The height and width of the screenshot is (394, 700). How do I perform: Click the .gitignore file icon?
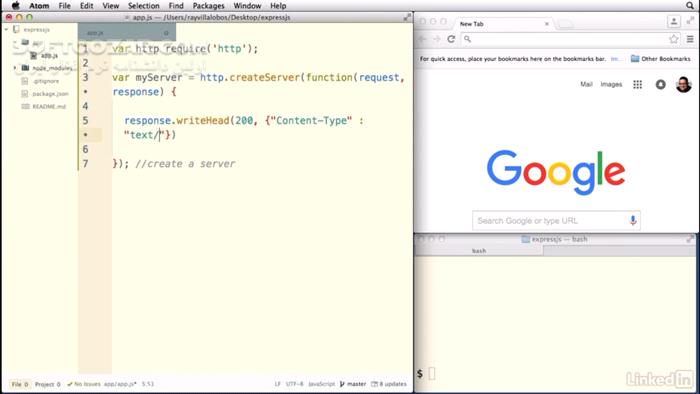(25, 81)
